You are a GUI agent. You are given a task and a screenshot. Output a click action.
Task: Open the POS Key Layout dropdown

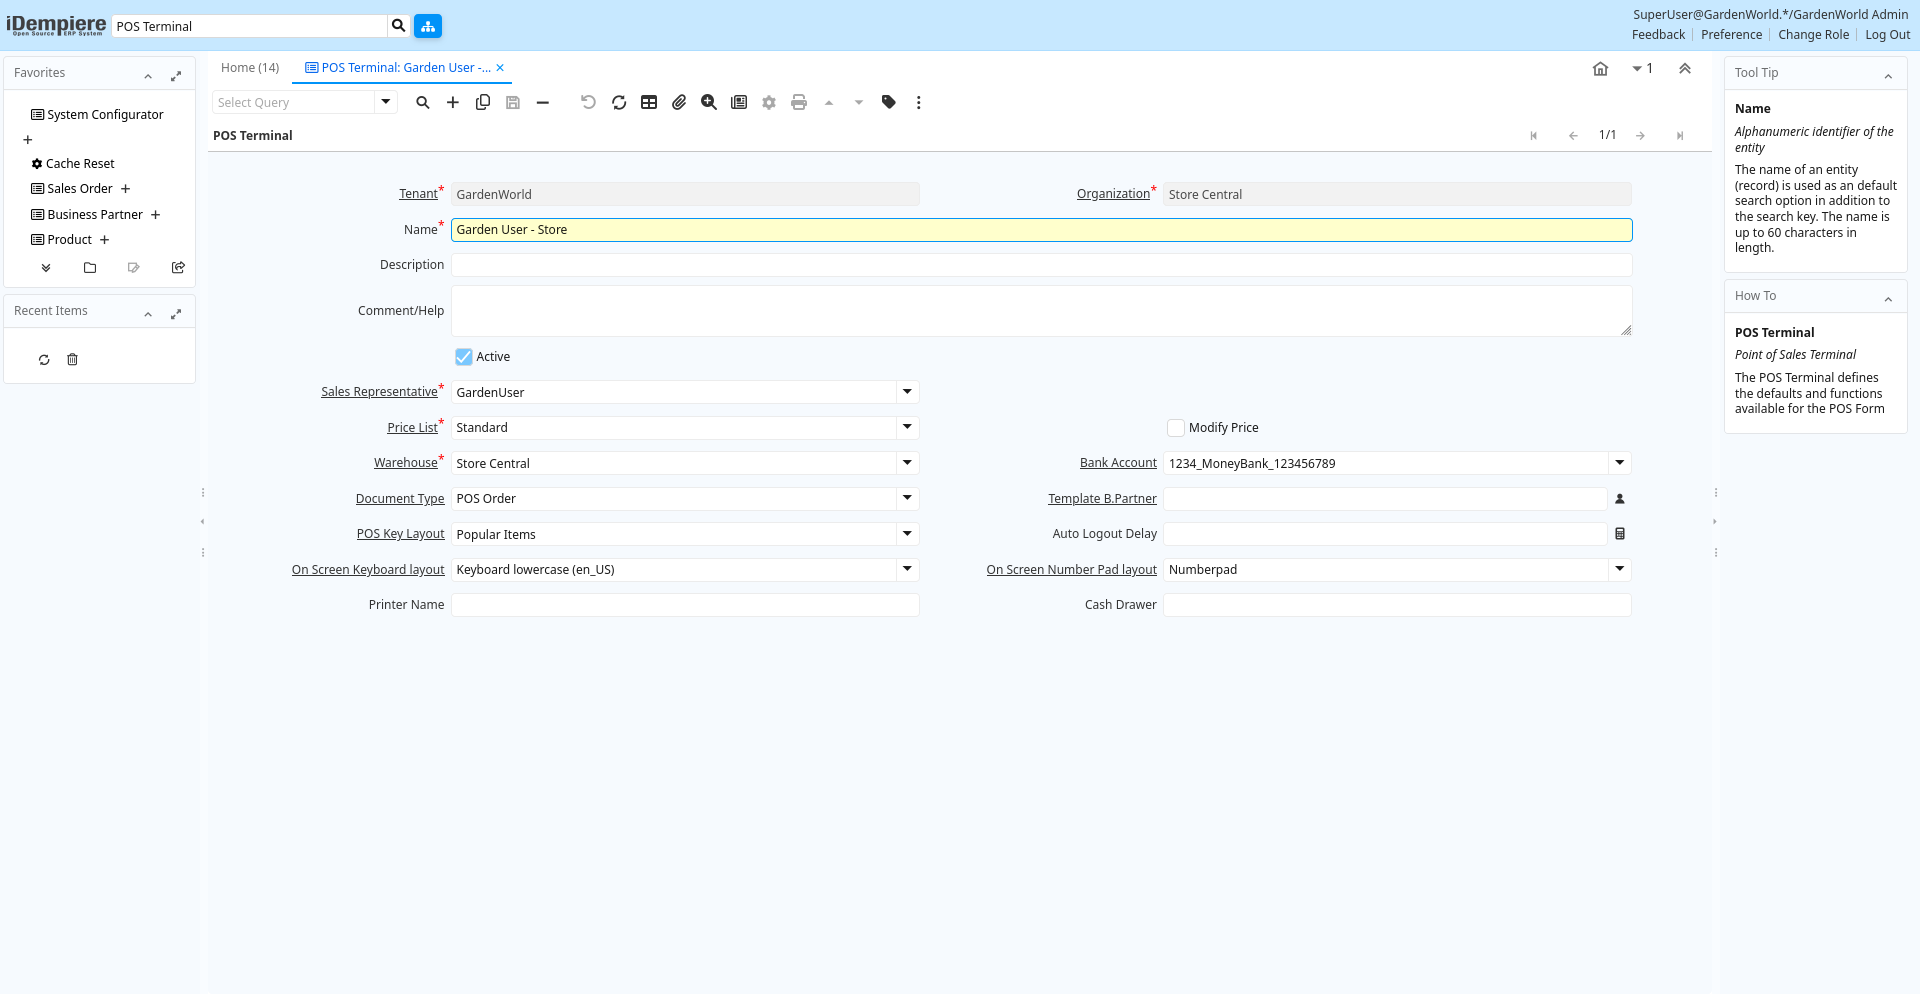click(x=907, y=534)
